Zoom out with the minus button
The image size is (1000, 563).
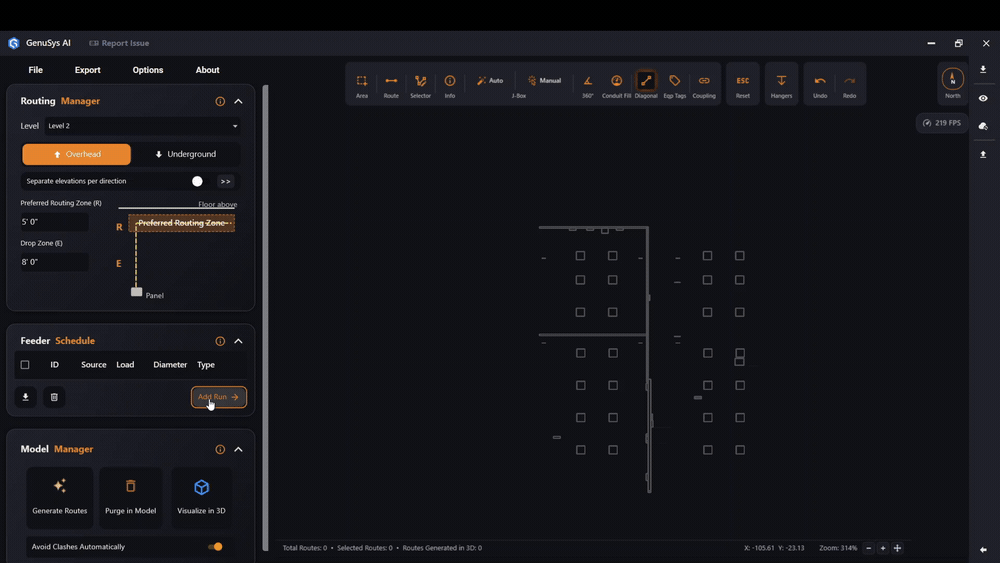pyautogui.click(x=869, y=548)
